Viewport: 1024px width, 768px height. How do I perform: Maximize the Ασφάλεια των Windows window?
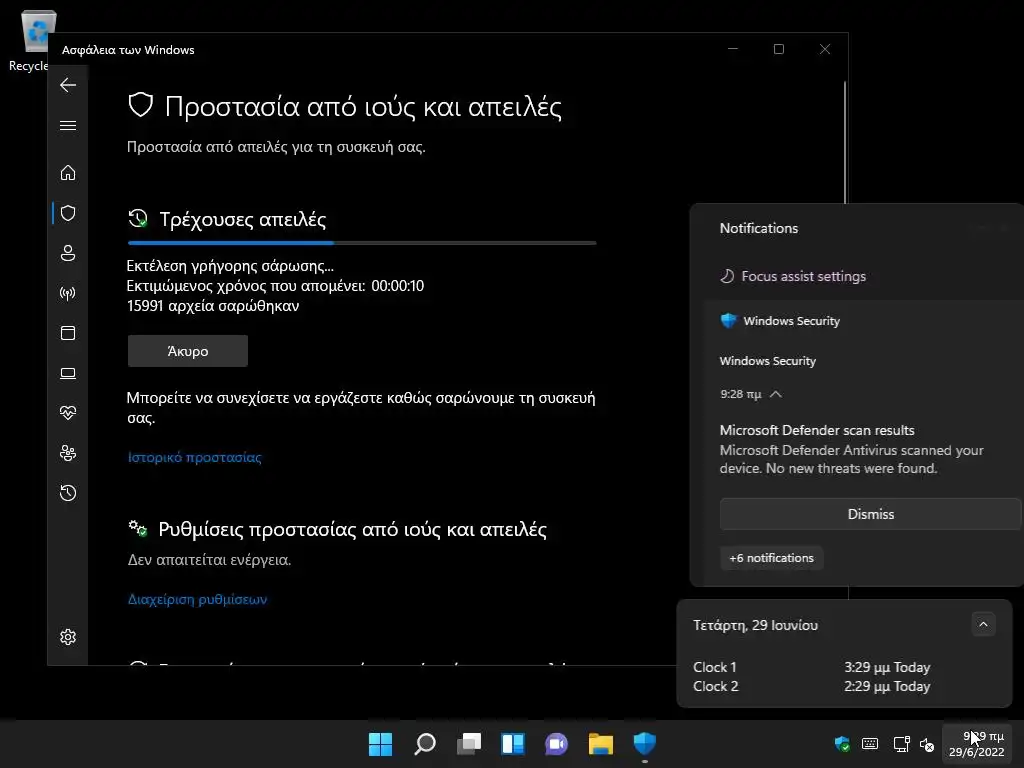(778, 49)
